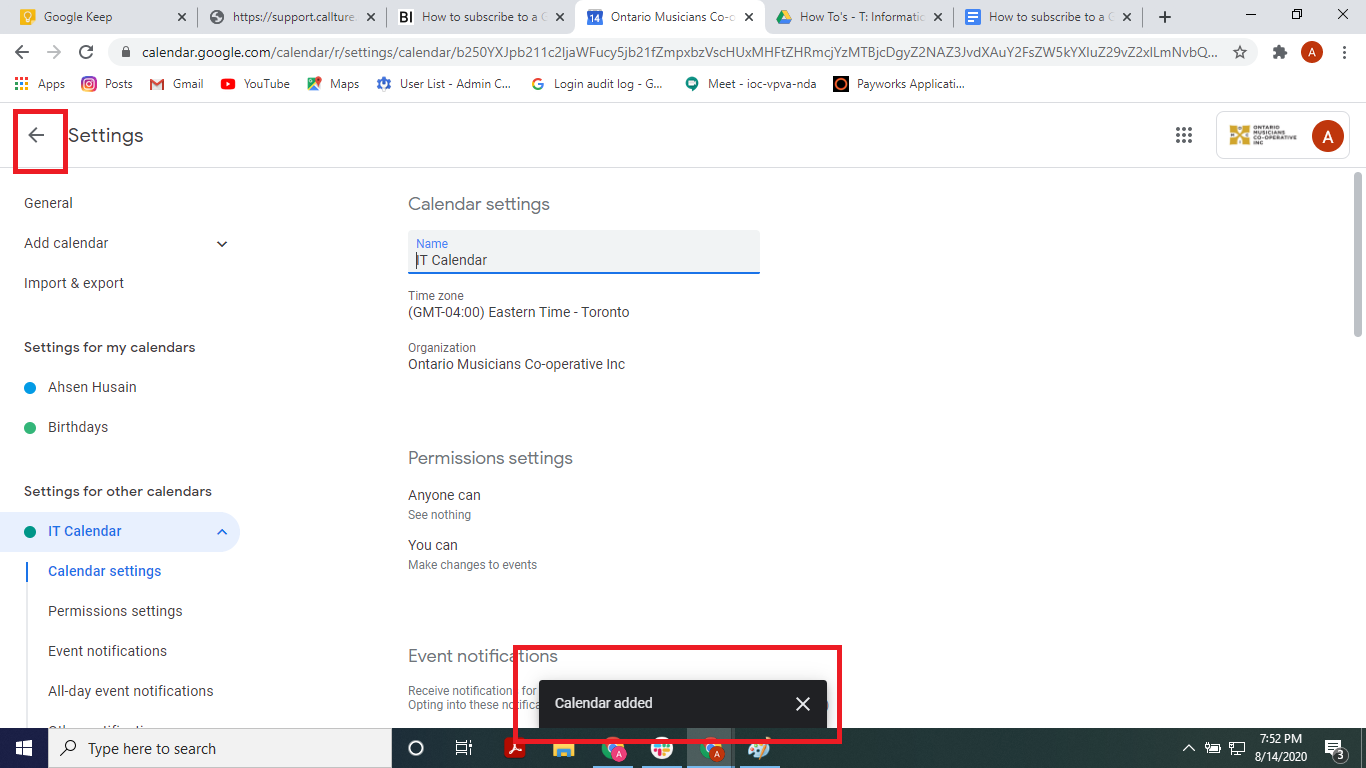Close the Ontario Musicians Co-op calendar tab
Viewport: 1366px width, 768px height.
748,17
